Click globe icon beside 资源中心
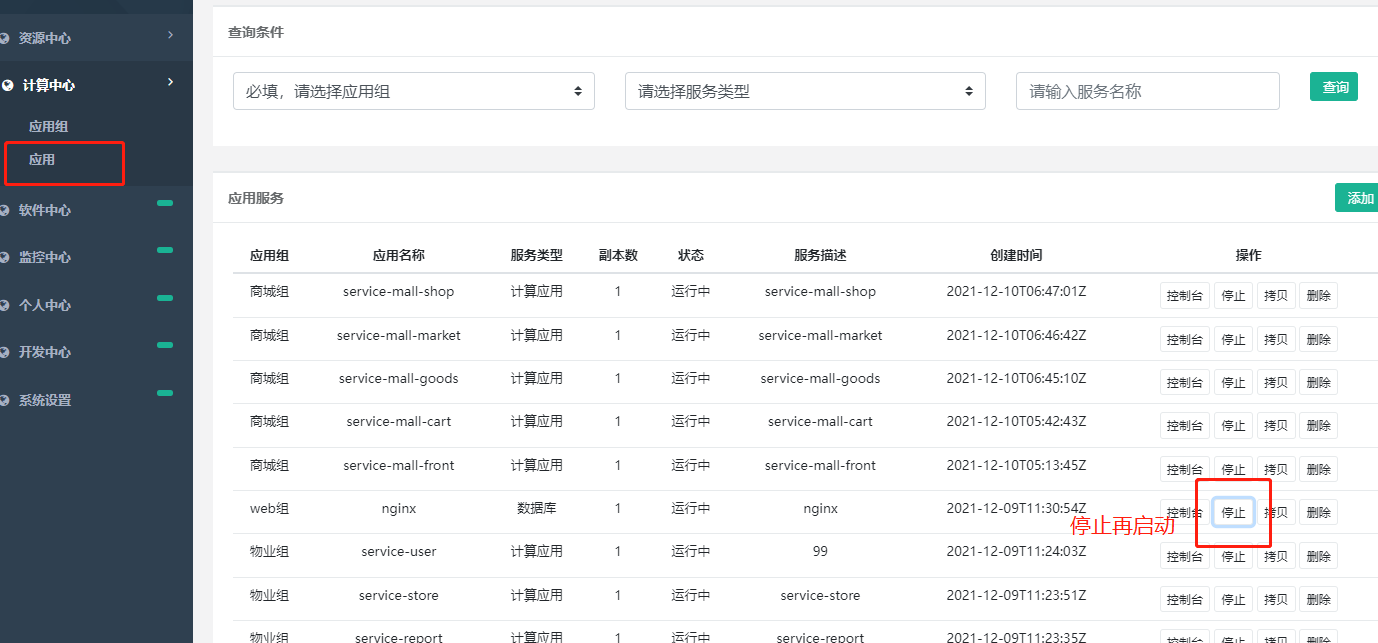Image resolution: width=1378 pixels, height=643 pixels. coord(5,38)
